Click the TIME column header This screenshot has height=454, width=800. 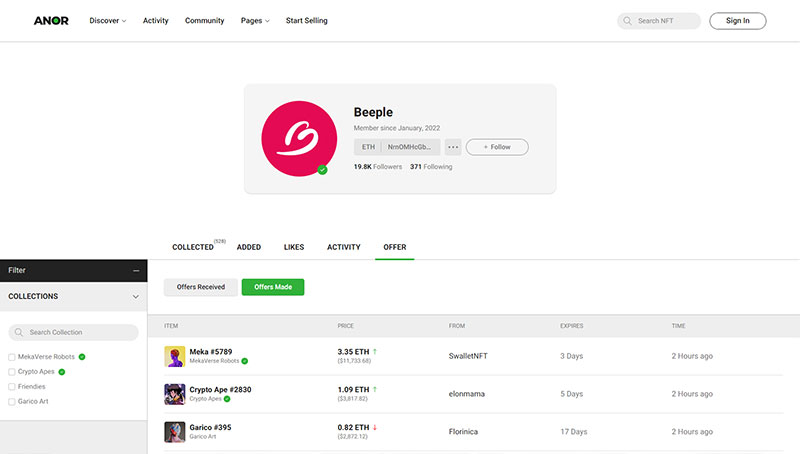(x=679, y=326)
